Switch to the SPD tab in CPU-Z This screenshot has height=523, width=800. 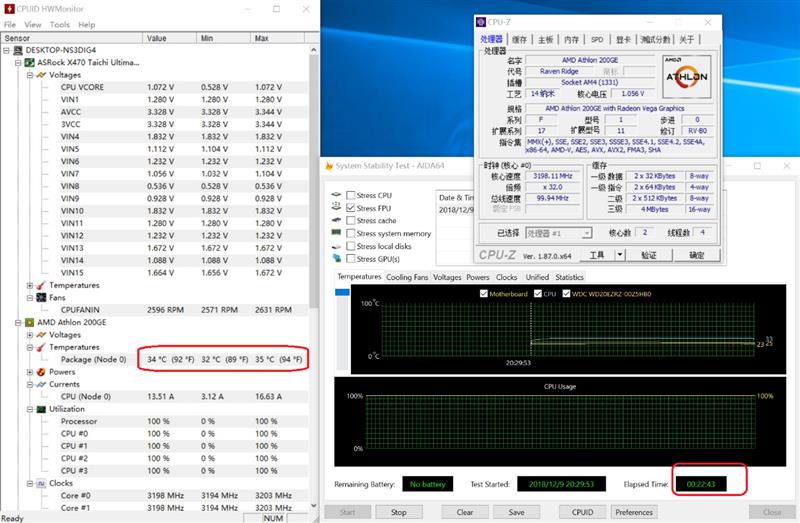point(597,39)
